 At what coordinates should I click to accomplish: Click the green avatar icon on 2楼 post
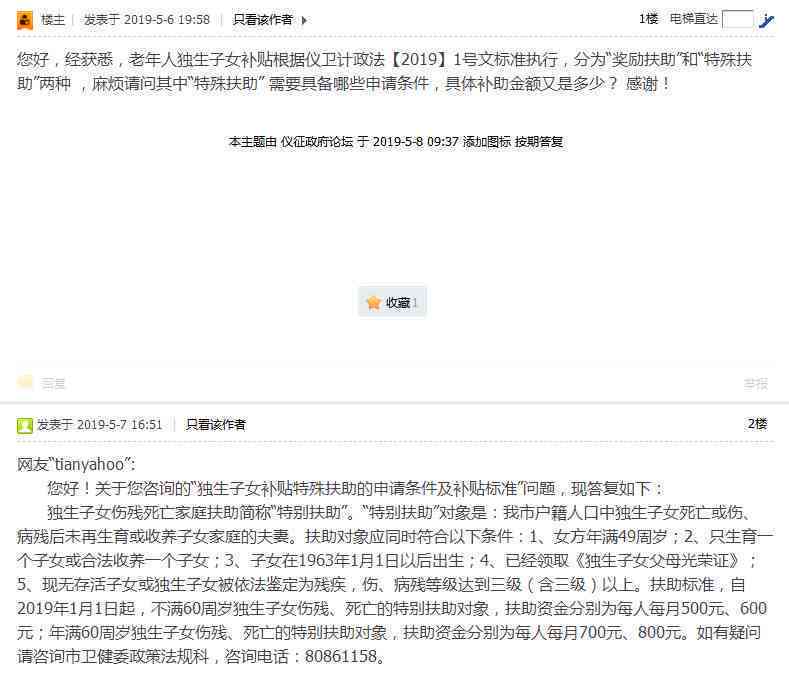click(25, 425)
